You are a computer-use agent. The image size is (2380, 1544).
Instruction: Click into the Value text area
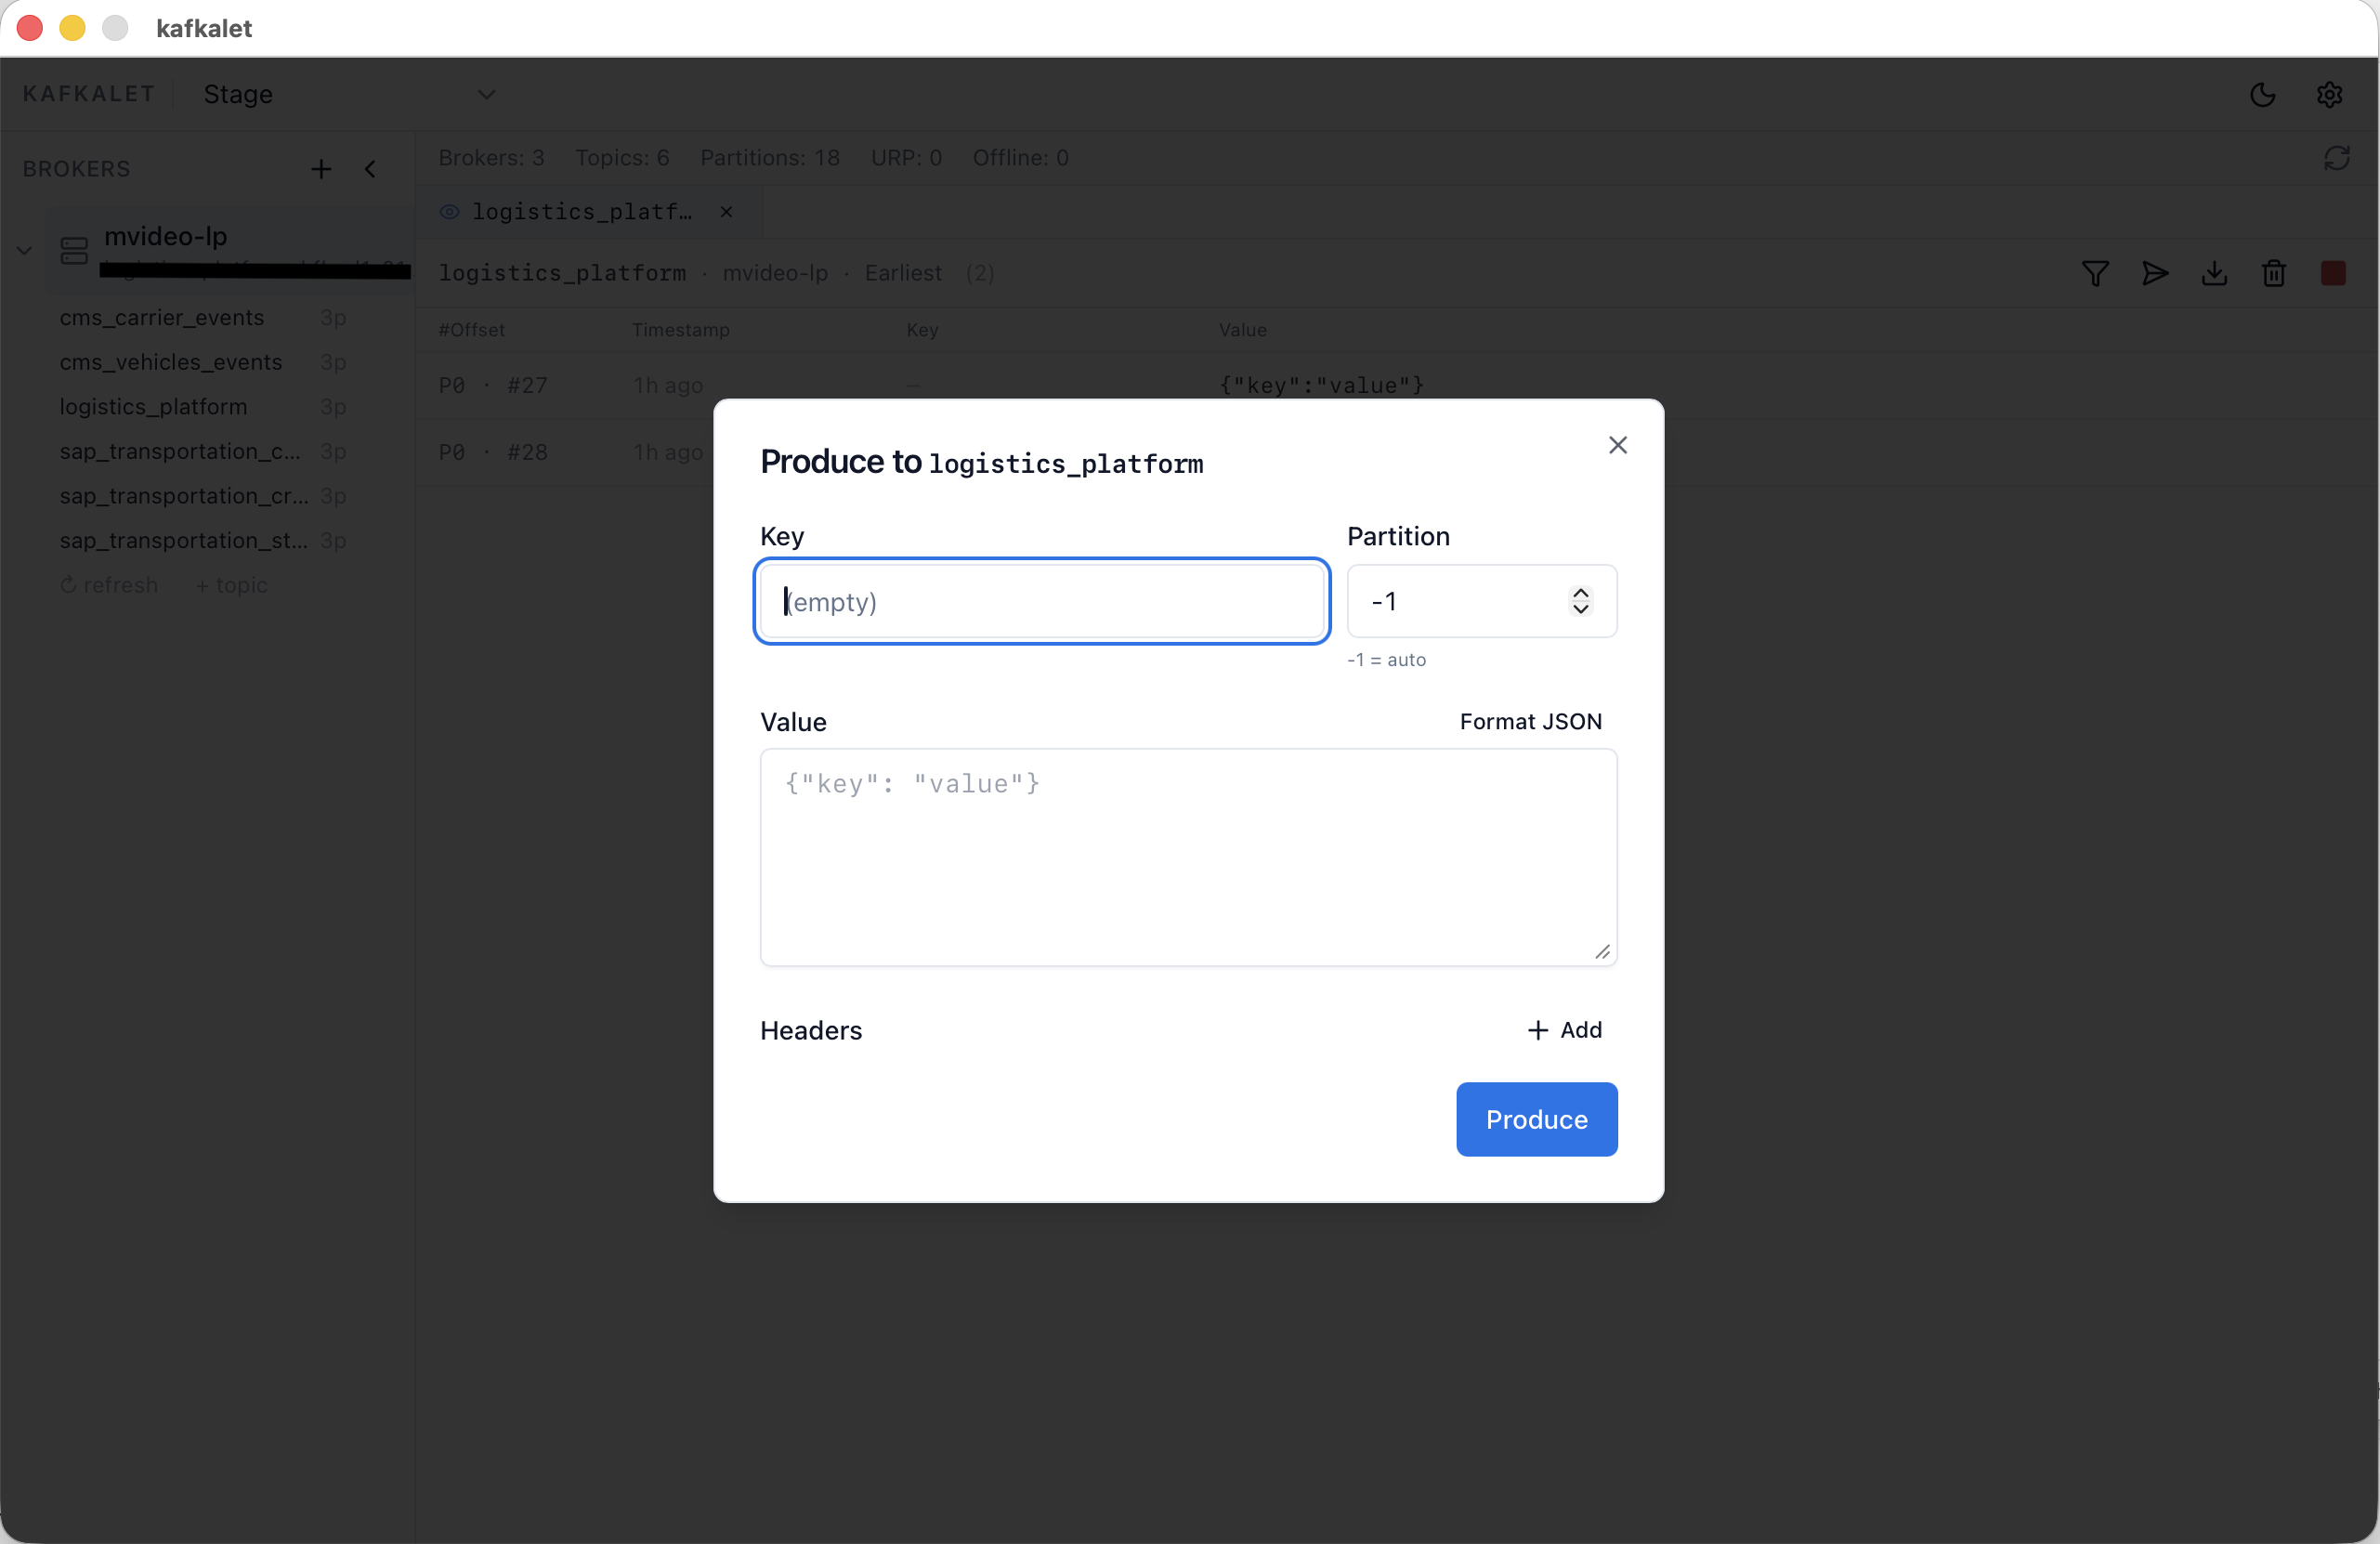tap(1188, 857)
